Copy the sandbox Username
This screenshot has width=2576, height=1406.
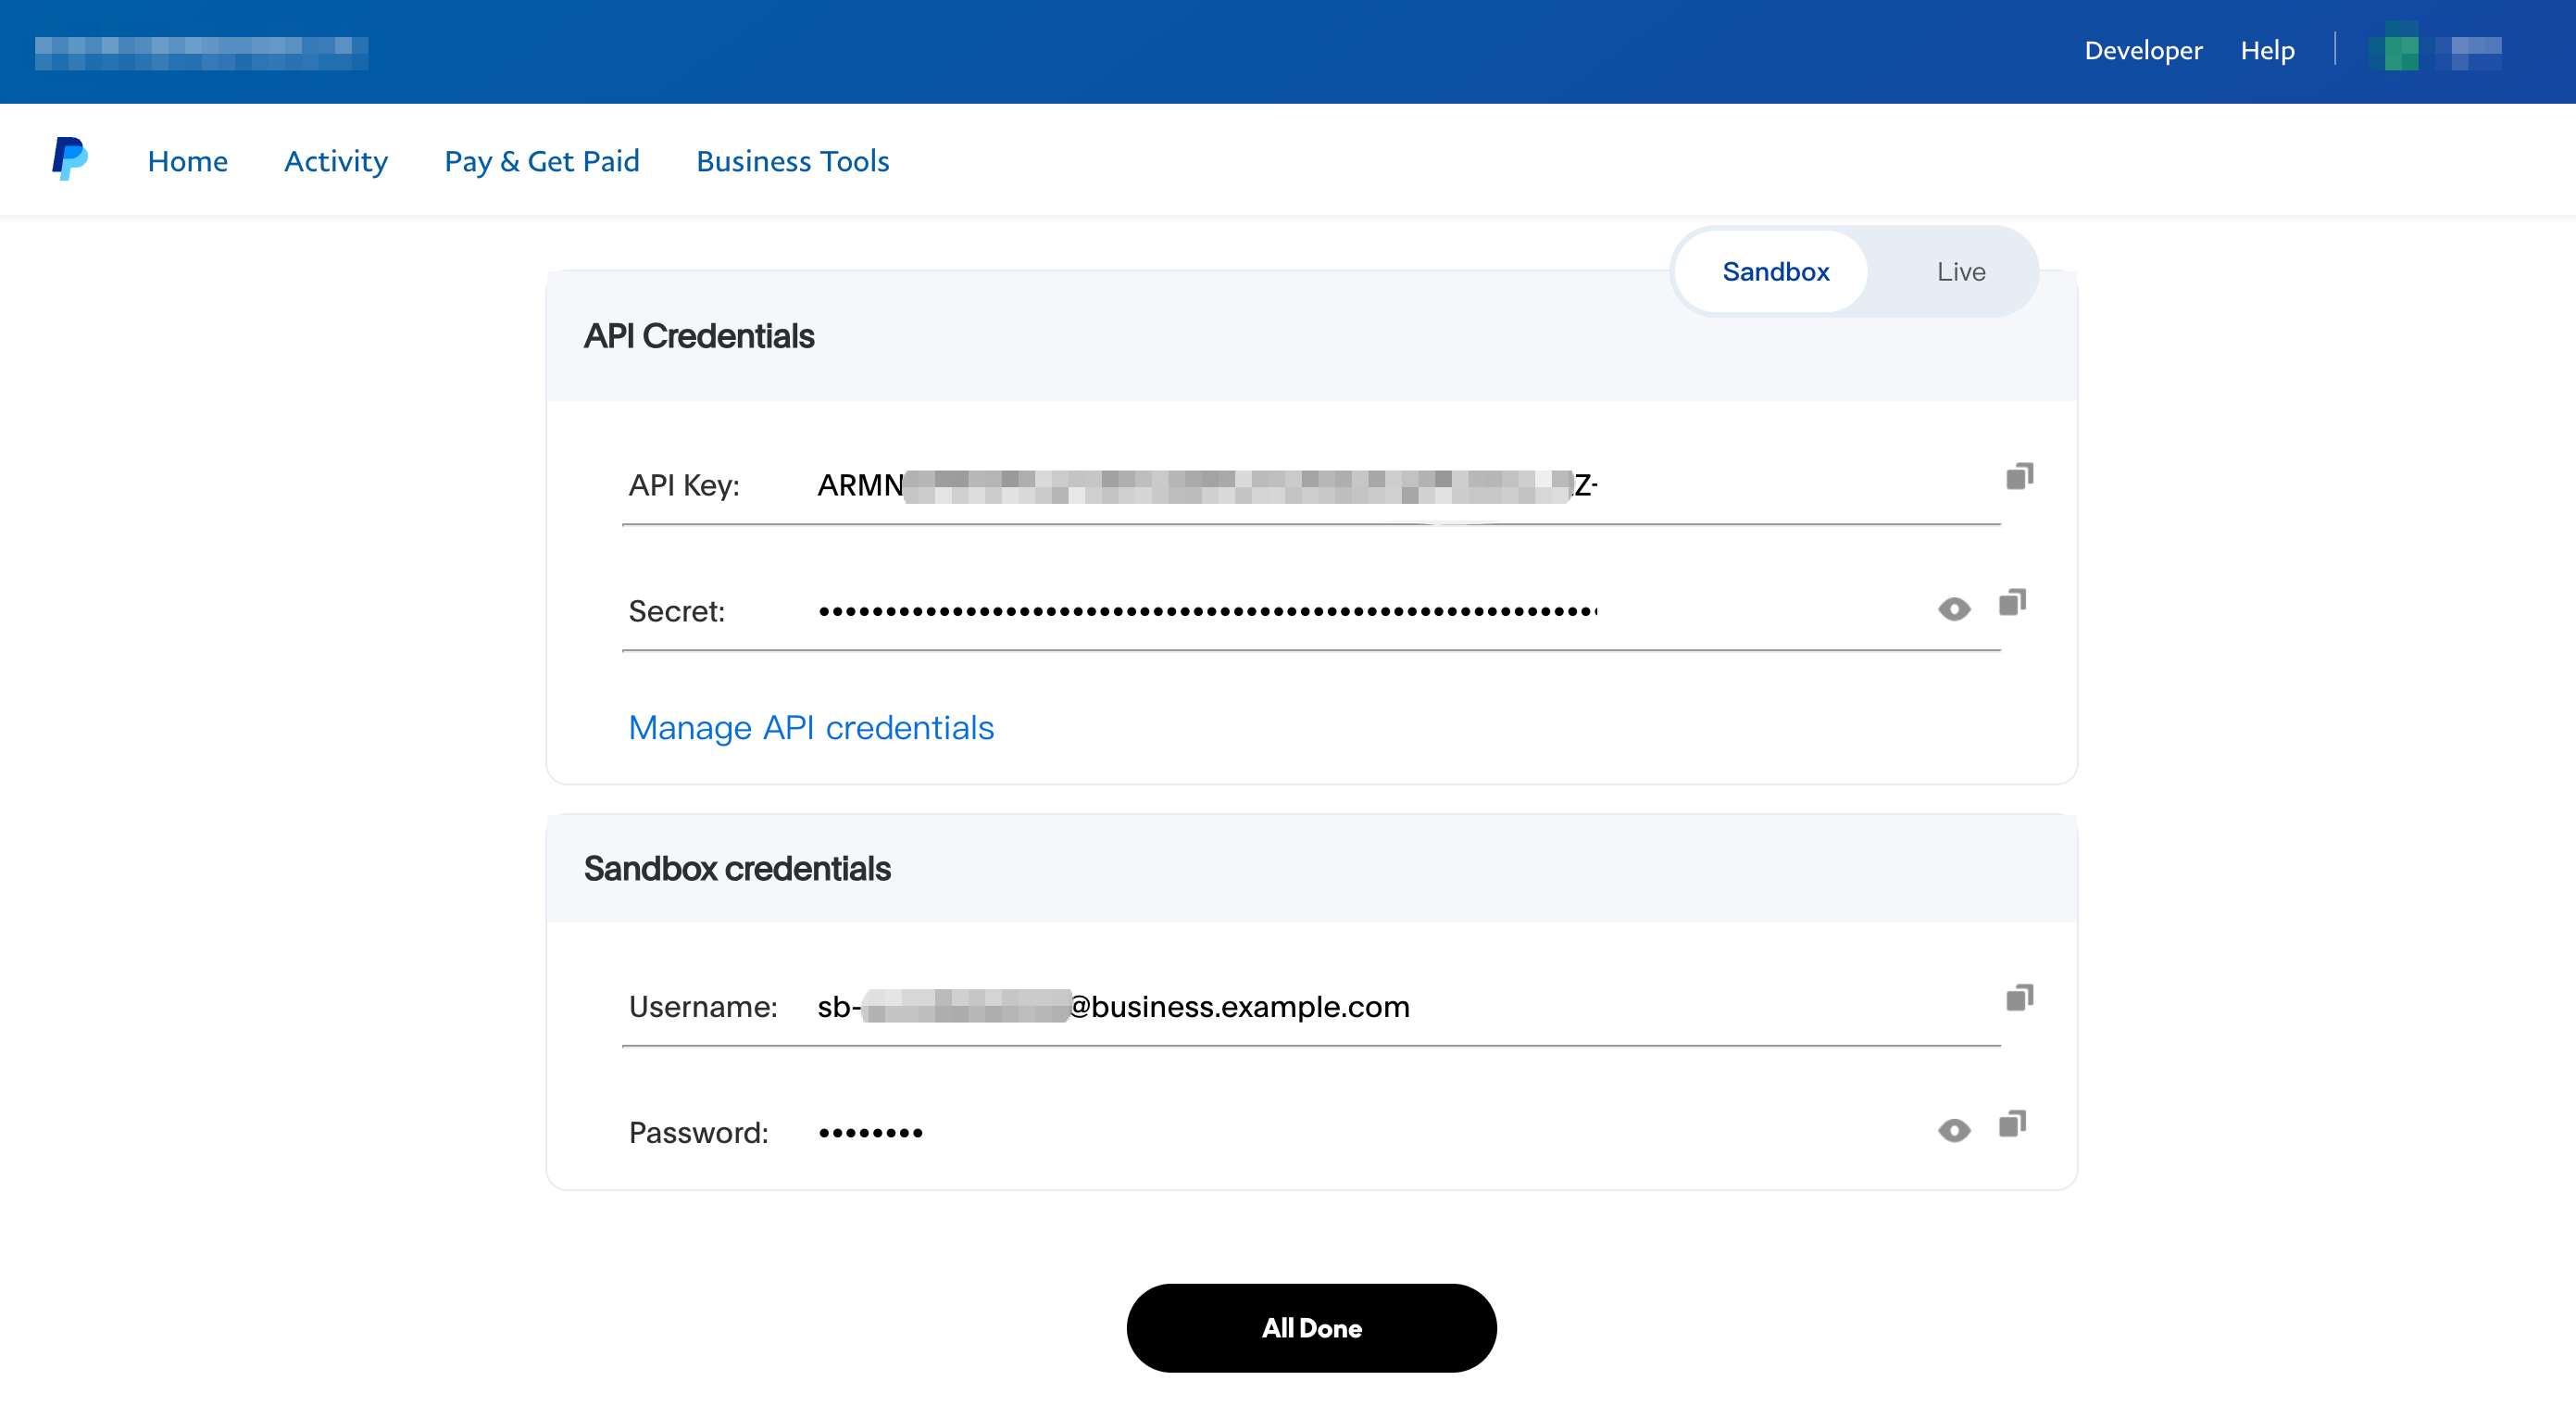[2019, 998]
